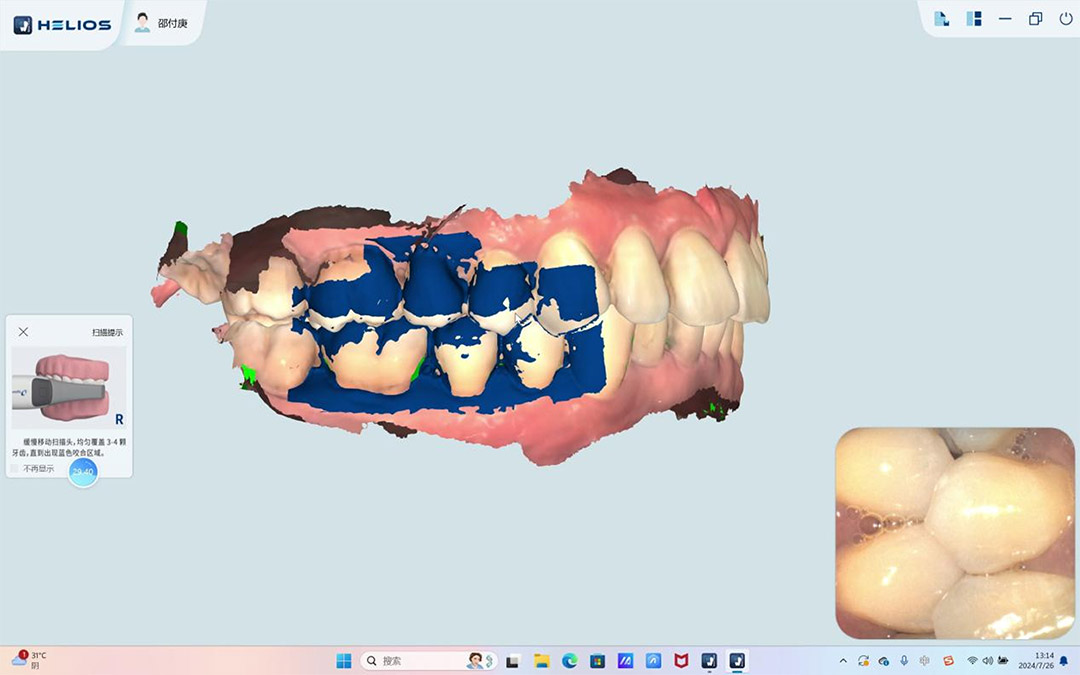Image resolution: width=1080 pixels, height=675 pixels.
Task: Click the round blue scan timer button
Action: pyautogui.click(x=83, y=472)
